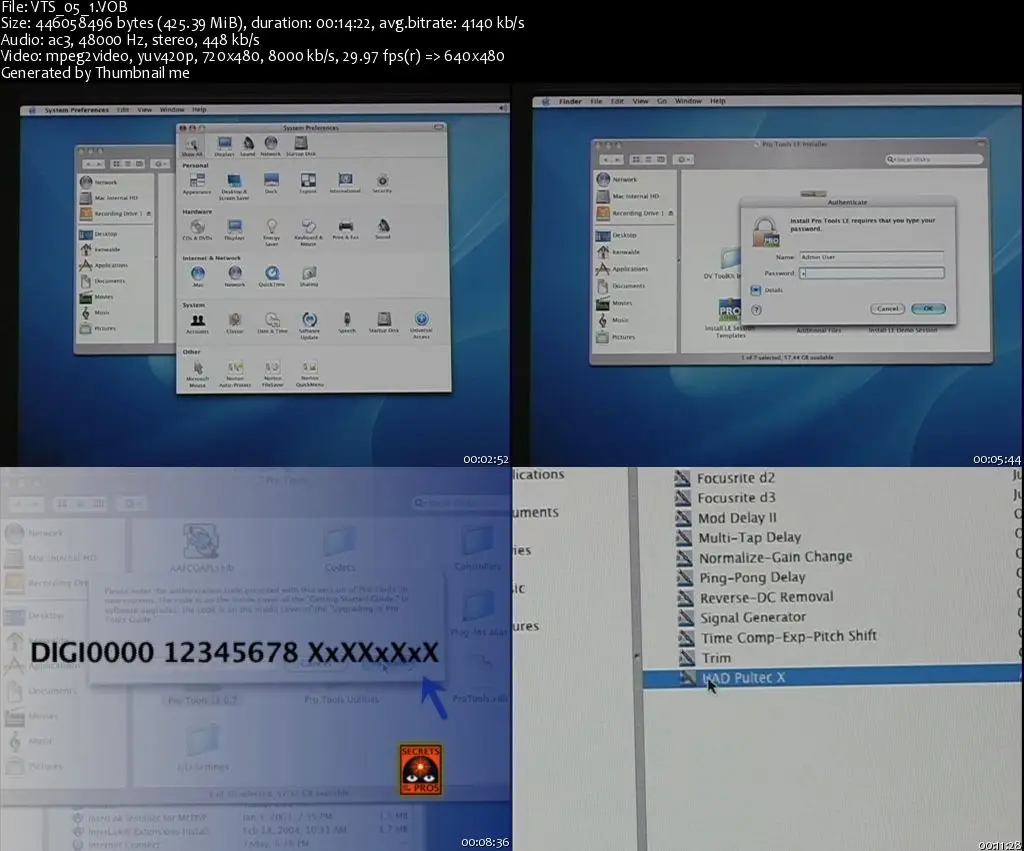
Task: Open Network under Internet & Network section
Action: pos(235,276)
